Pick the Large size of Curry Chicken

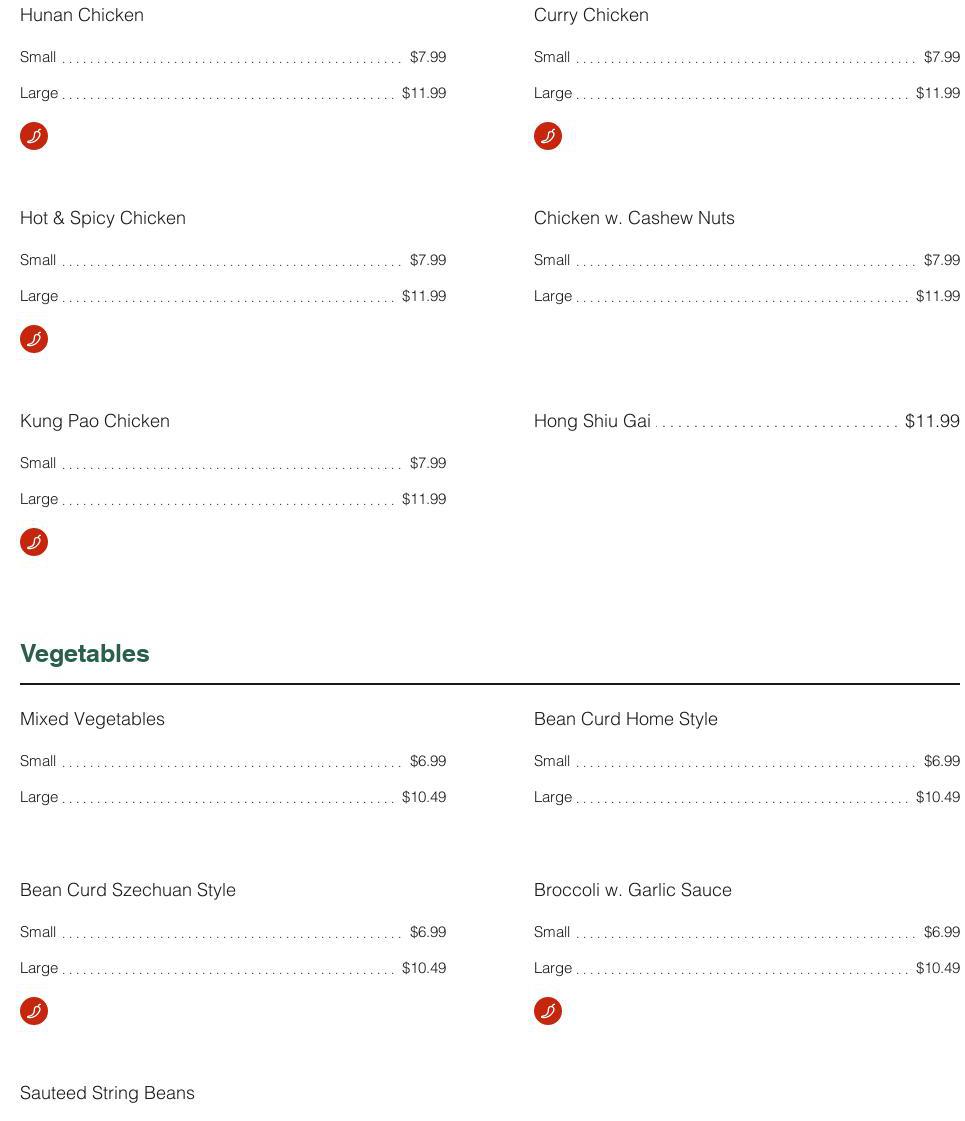click(x=553, y=93)
